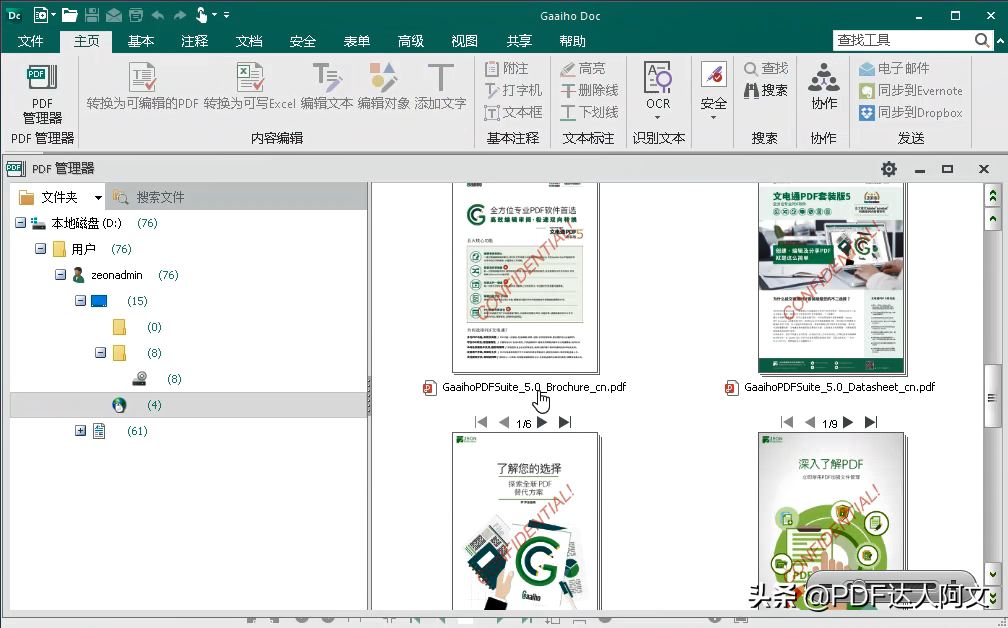Screen dimensions: 1008x628
Task: Open the 协作 tool
Action: tap(824, 86)
